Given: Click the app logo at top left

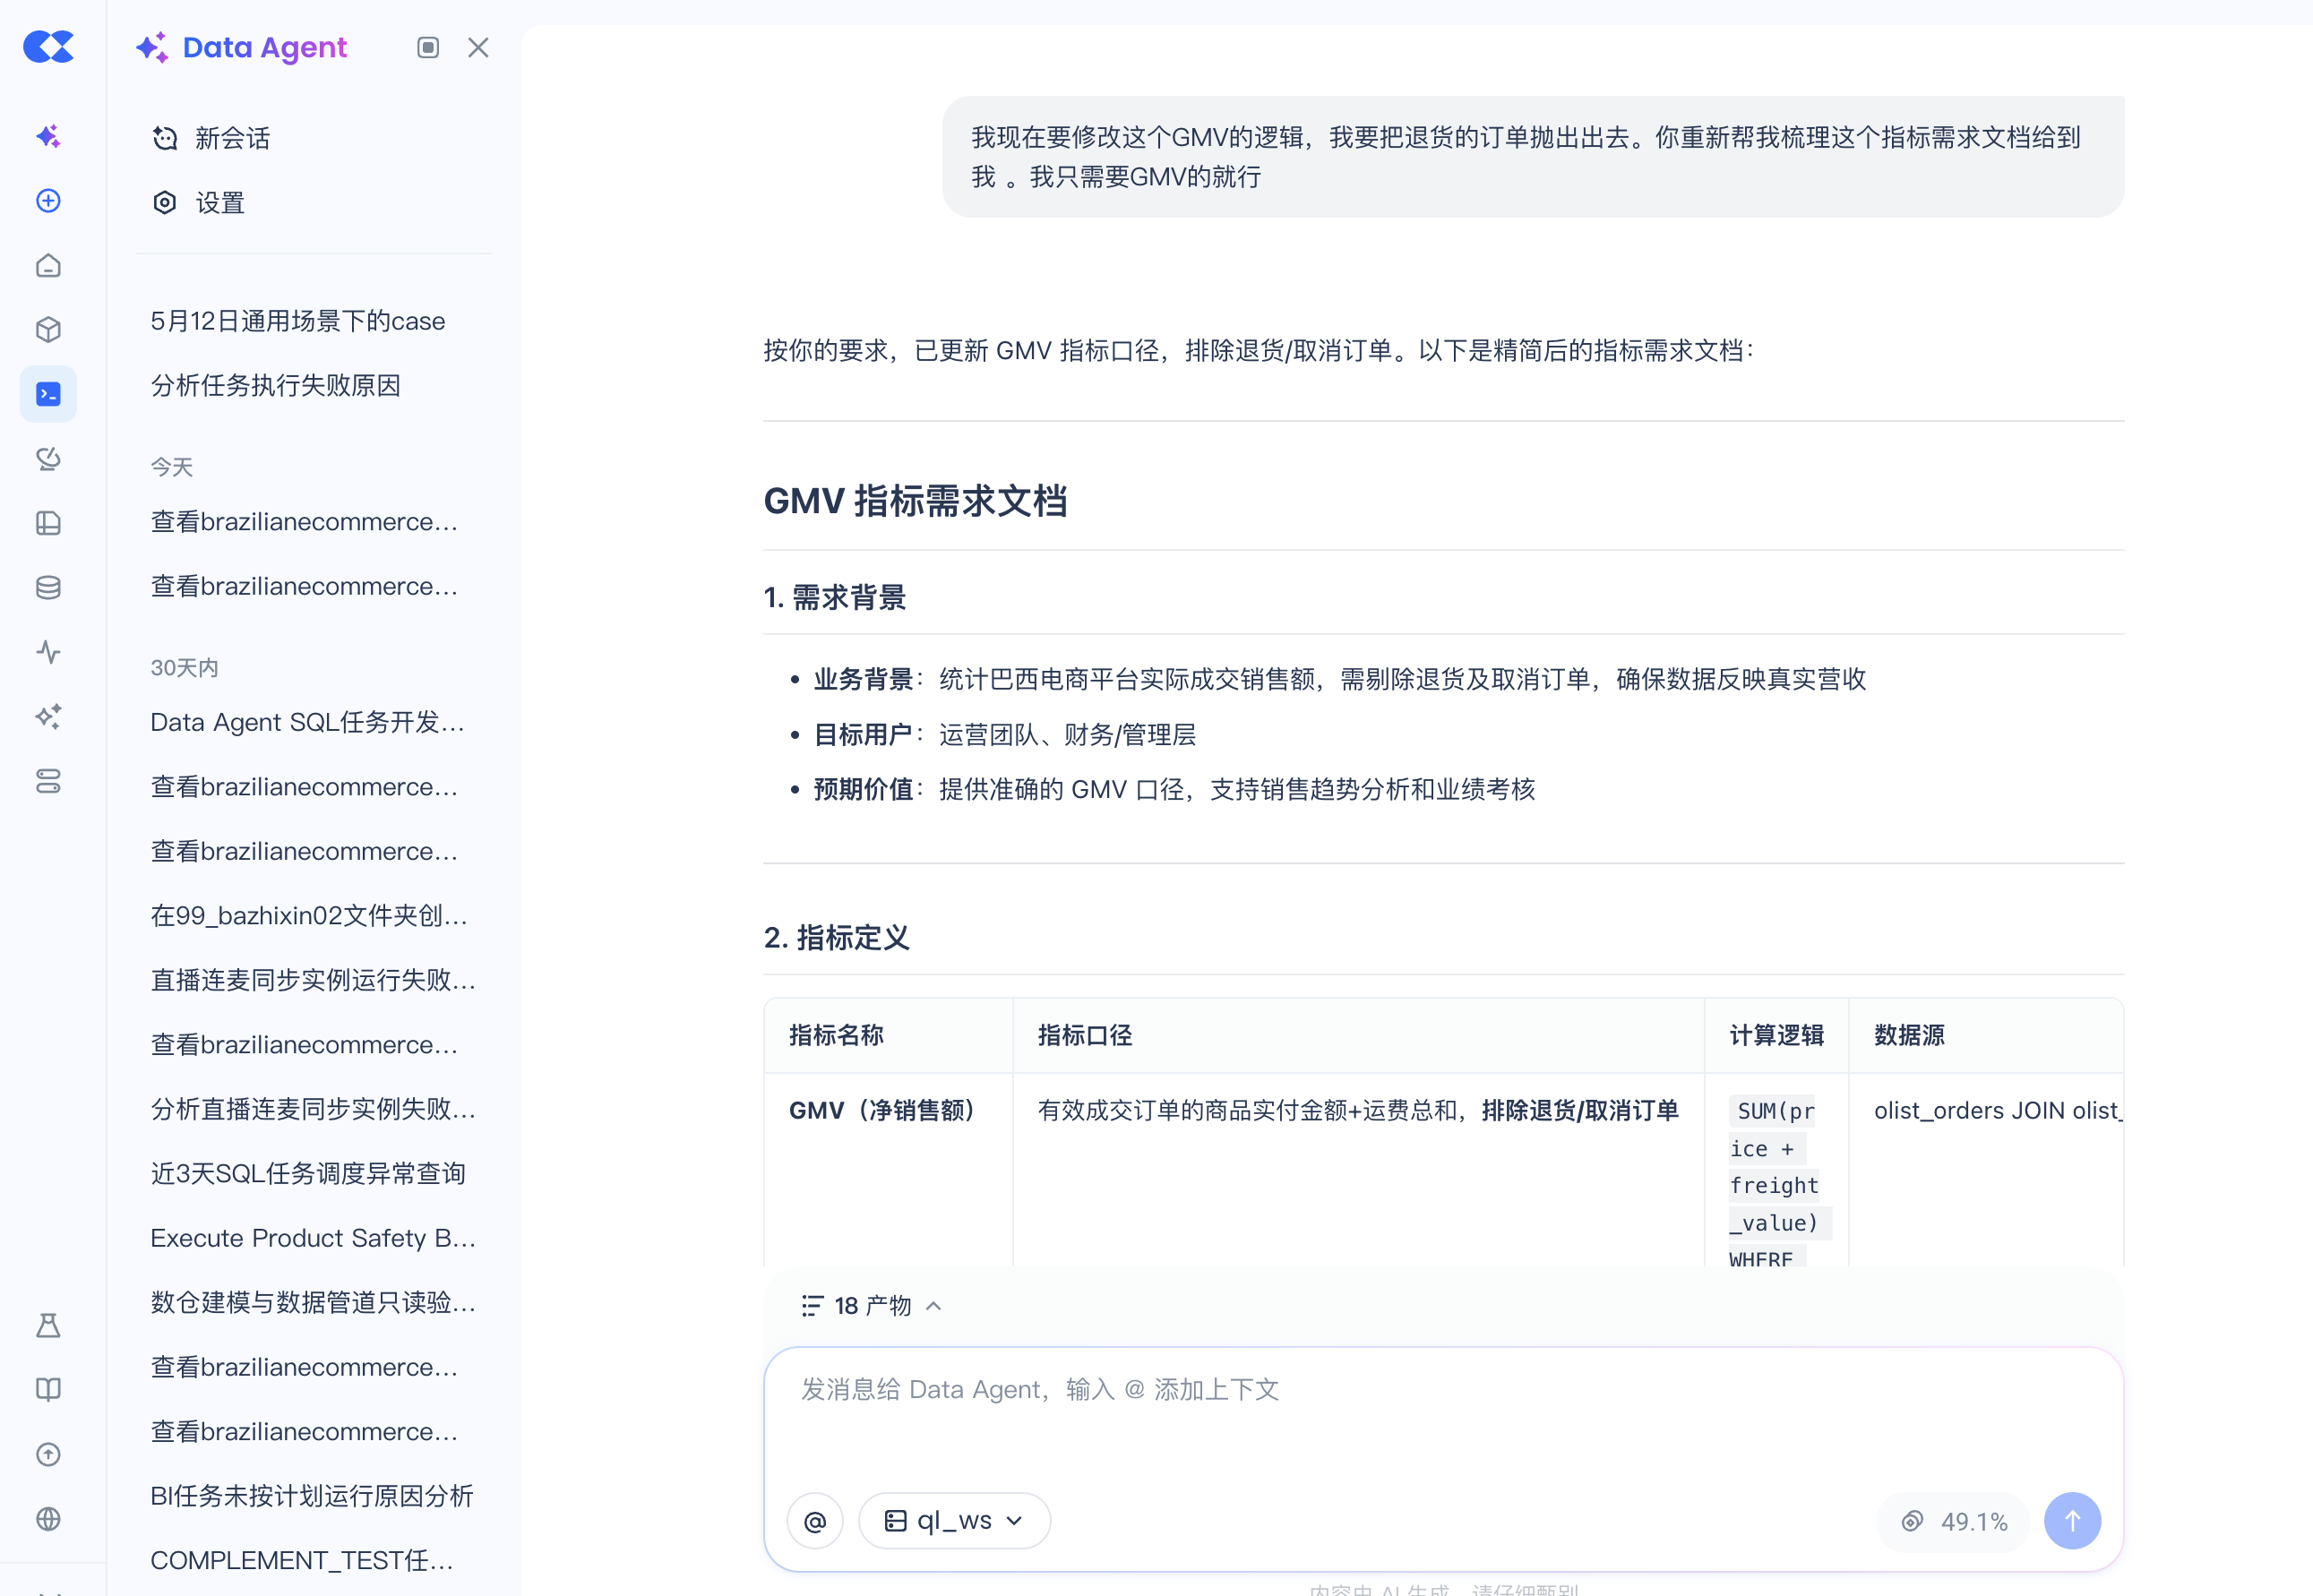Looking at the screenshot, I should pos(48,47).
